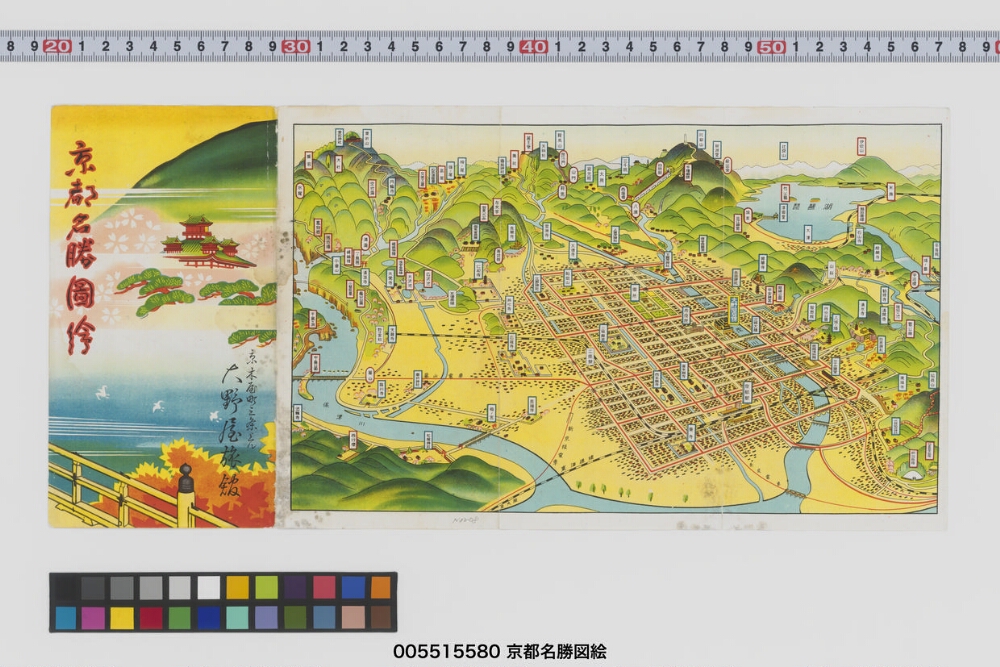The width and height of the screenshot is (1000, 667).
Task: Choose the brown swatch at the bottom-right of chart
Action: (x=381, y=617)
